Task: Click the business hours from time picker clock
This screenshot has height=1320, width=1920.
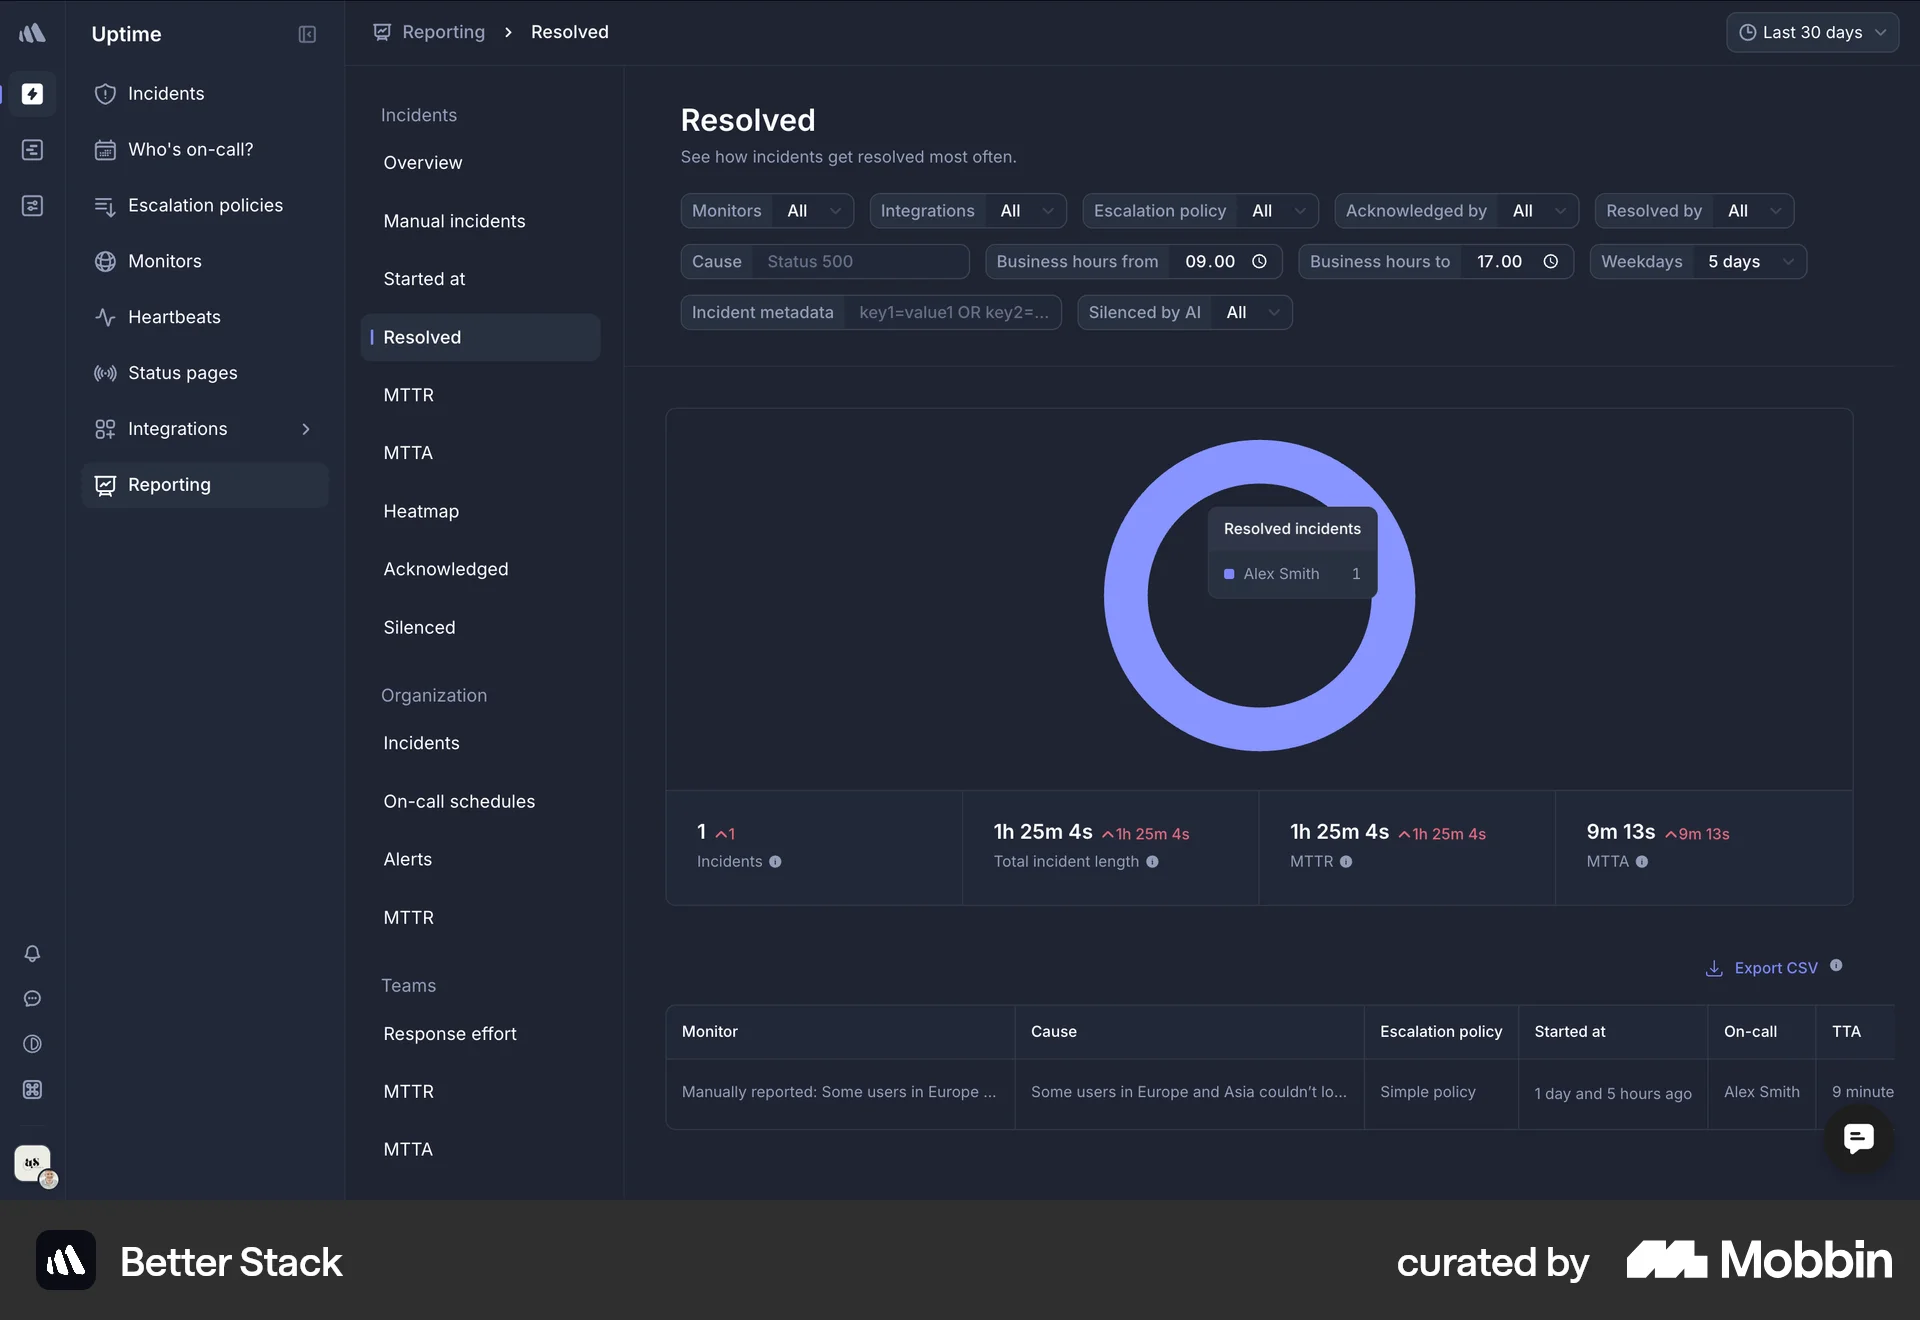Action: tap(1259, 261)
